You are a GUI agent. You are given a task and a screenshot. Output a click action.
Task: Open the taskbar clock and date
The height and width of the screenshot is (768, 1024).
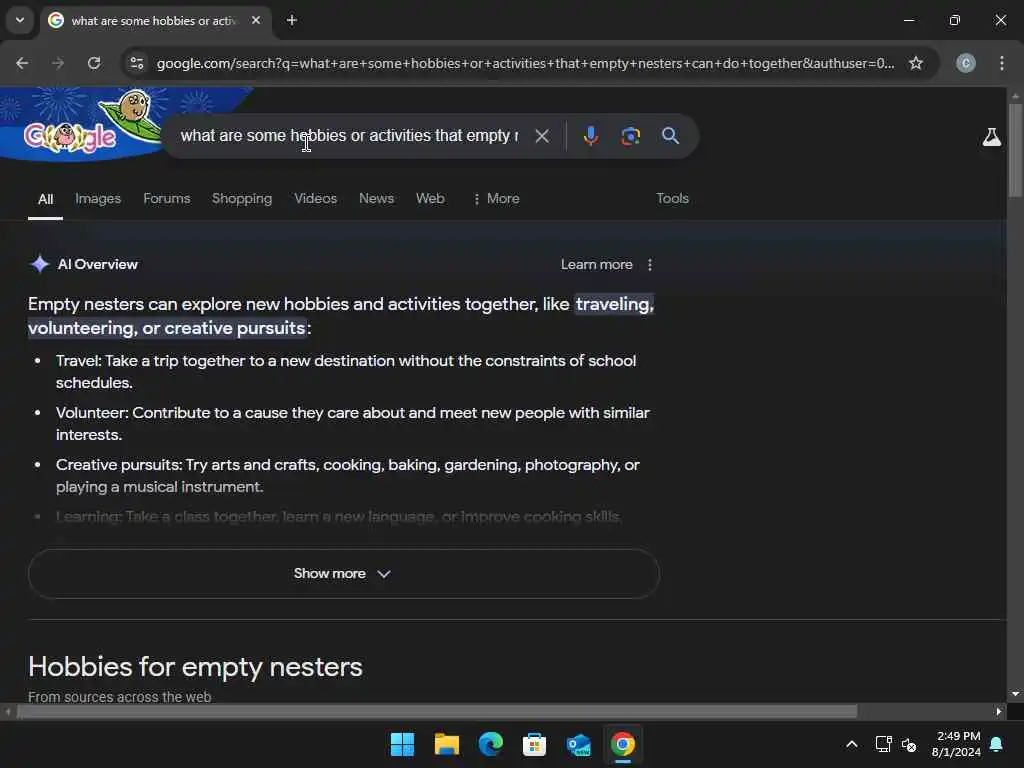(956, 744)
